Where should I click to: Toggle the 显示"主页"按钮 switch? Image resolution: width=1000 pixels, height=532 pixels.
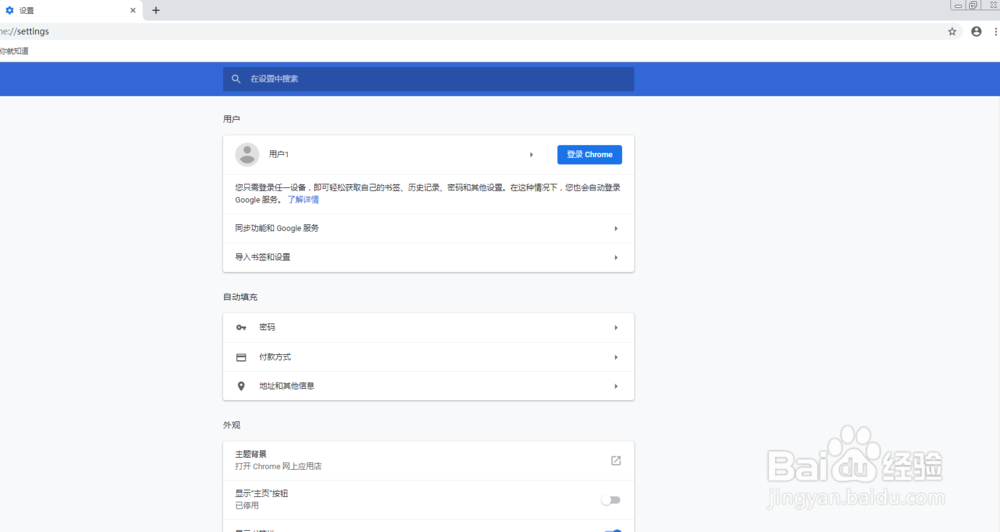pos(611,500)
